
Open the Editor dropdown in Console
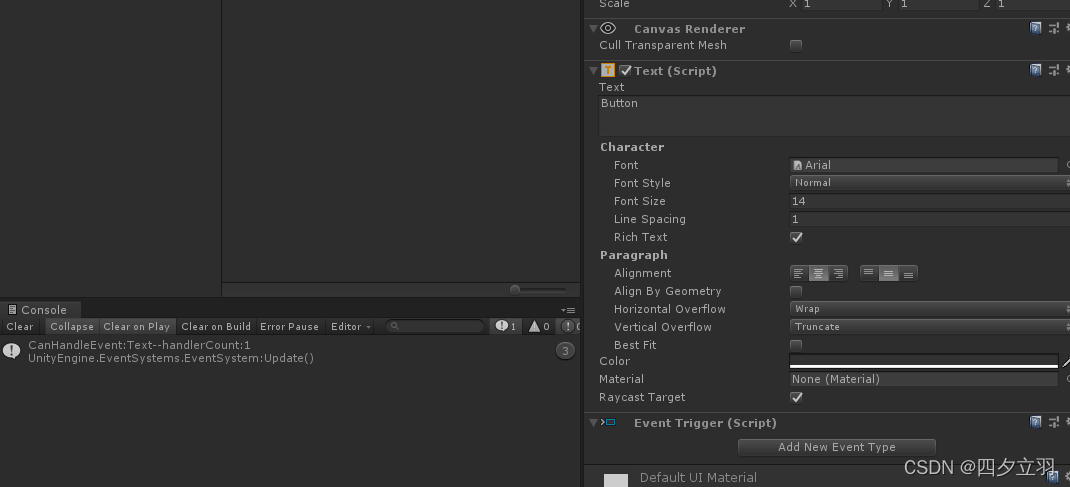351,326
